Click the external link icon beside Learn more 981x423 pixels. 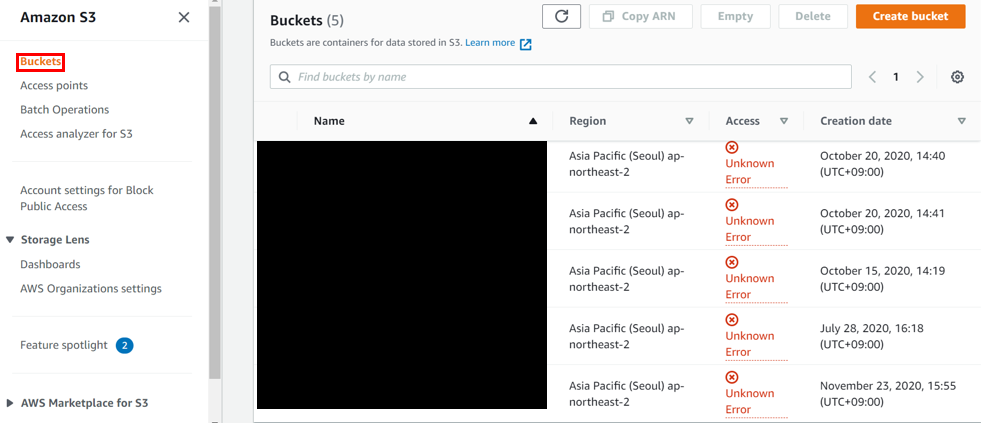coord(526,44)
